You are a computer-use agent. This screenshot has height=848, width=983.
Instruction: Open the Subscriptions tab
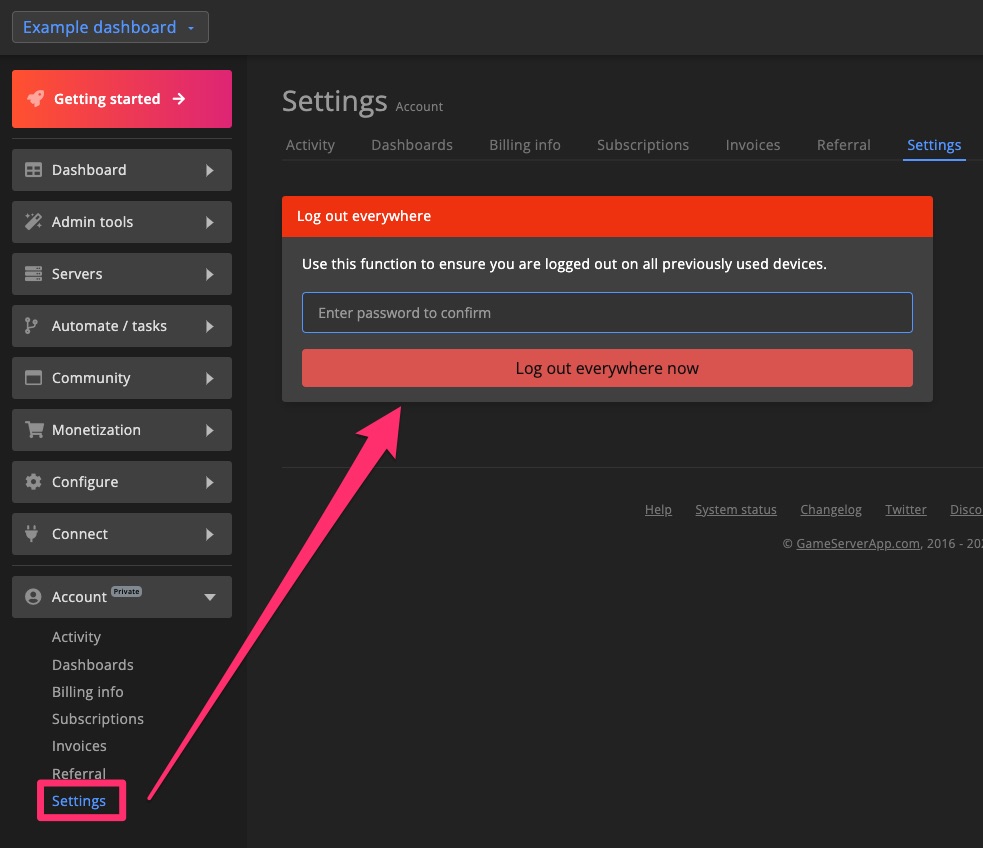click(x=642, y=145)
